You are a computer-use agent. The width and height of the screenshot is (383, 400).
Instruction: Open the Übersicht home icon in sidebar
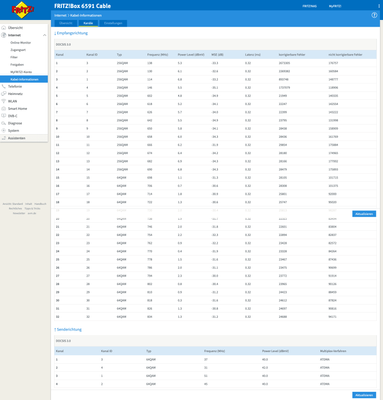(x=4, y=28)
